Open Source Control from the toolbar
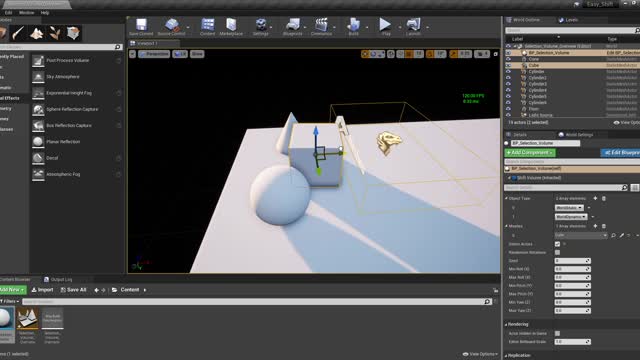640x360 pixels. [x=171, y=25]
